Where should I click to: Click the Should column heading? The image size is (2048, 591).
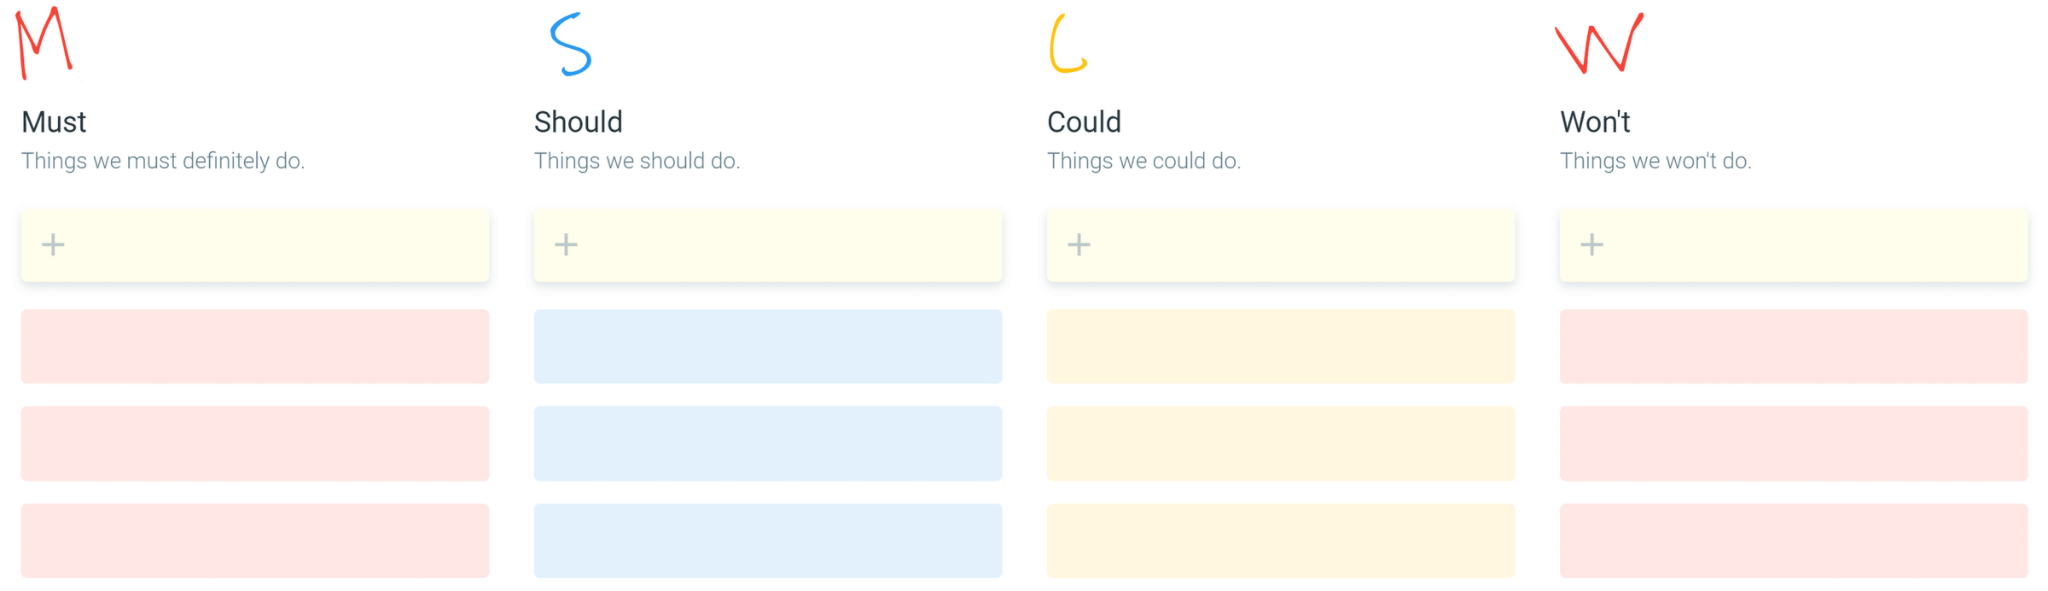click(578, 122)
